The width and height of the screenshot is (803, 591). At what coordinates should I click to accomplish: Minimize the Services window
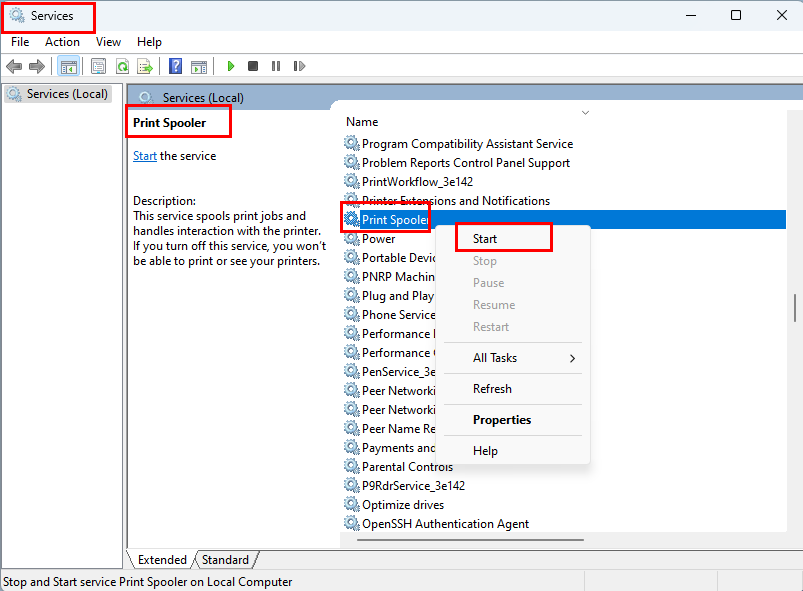(691, 15)
